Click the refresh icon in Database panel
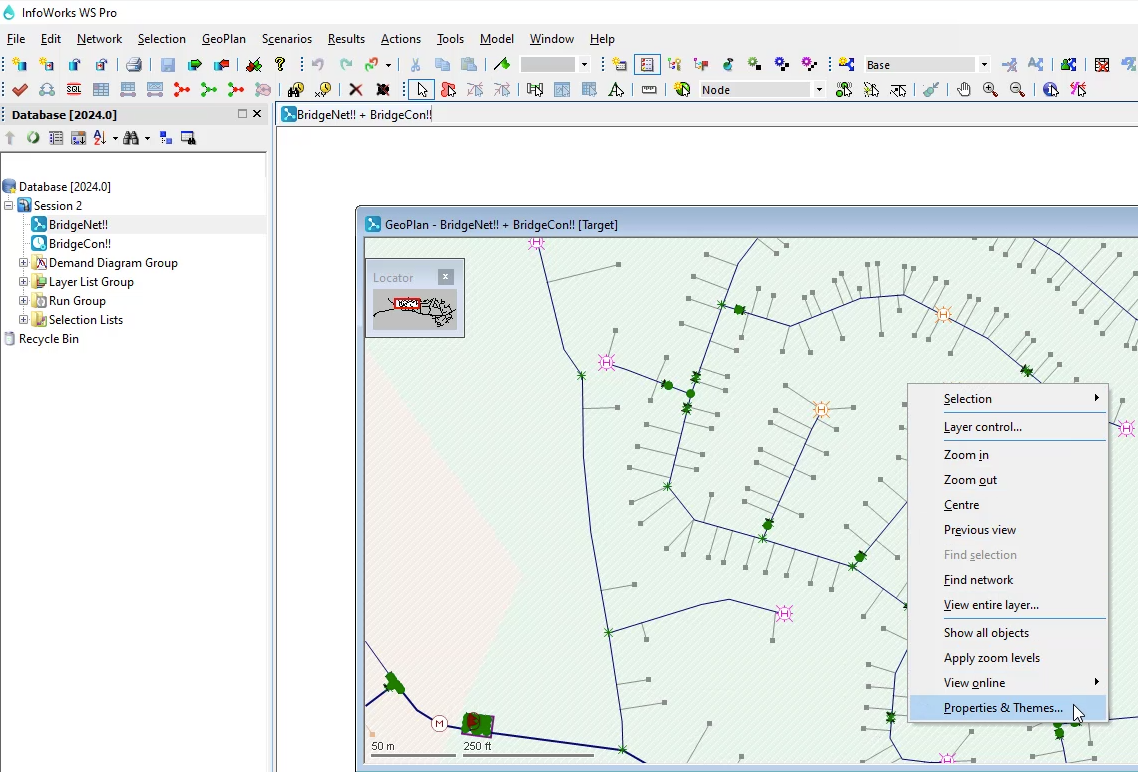The width and height of the screenshot is (1138, 772). [x=33, y=138]
